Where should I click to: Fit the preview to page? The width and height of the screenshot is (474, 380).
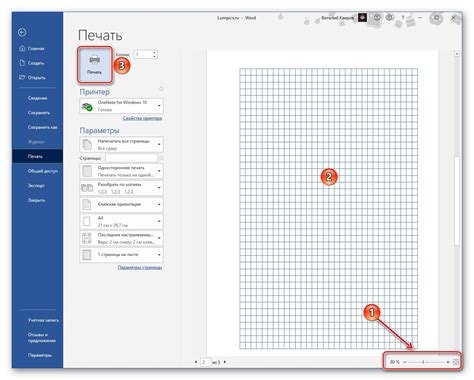[456, 362]
